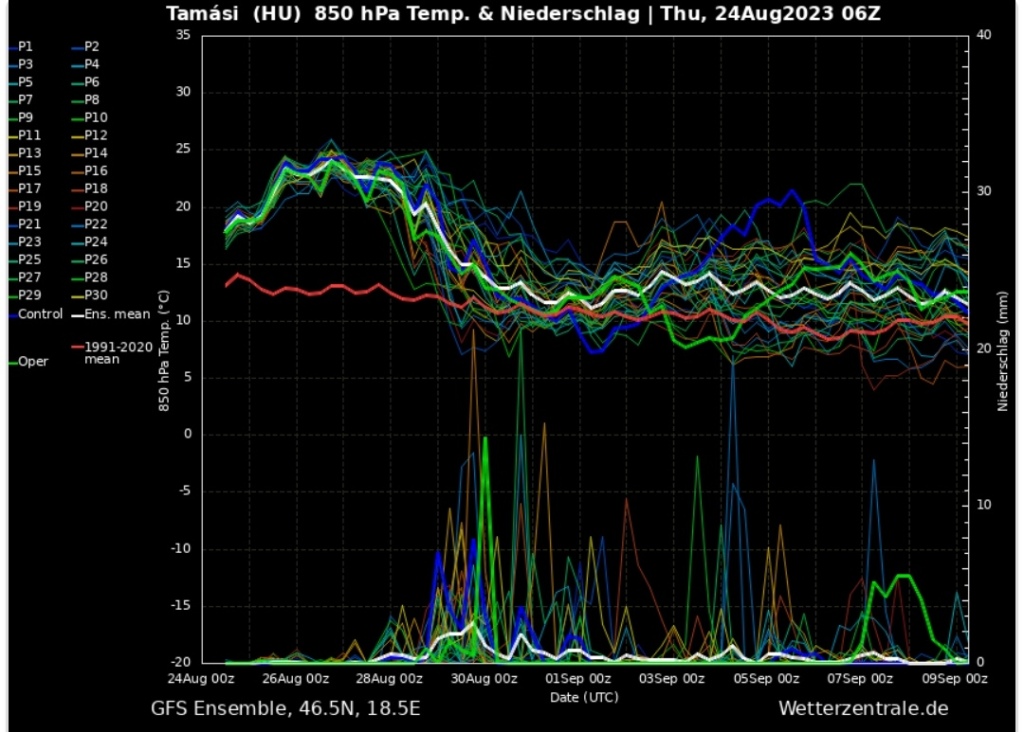Click the 30Aug 00z date tick label
Image resolution: width=1024 pixels, height=732 pixels.
pyautogui.click(x=484, y=678)
